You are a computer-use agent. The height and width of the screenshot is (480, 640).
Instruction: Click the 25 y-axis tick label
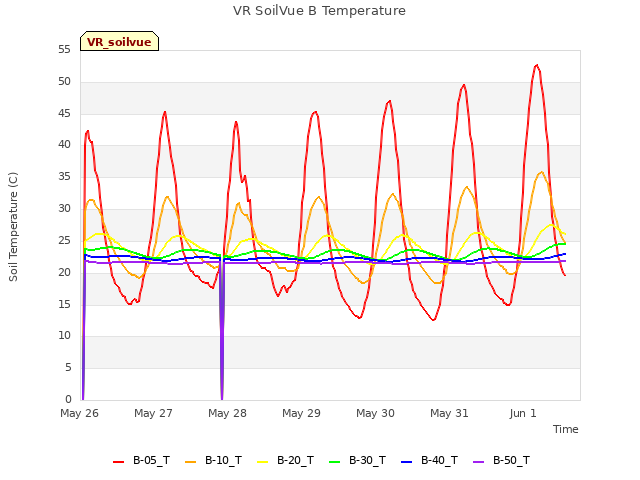(64, 240)
